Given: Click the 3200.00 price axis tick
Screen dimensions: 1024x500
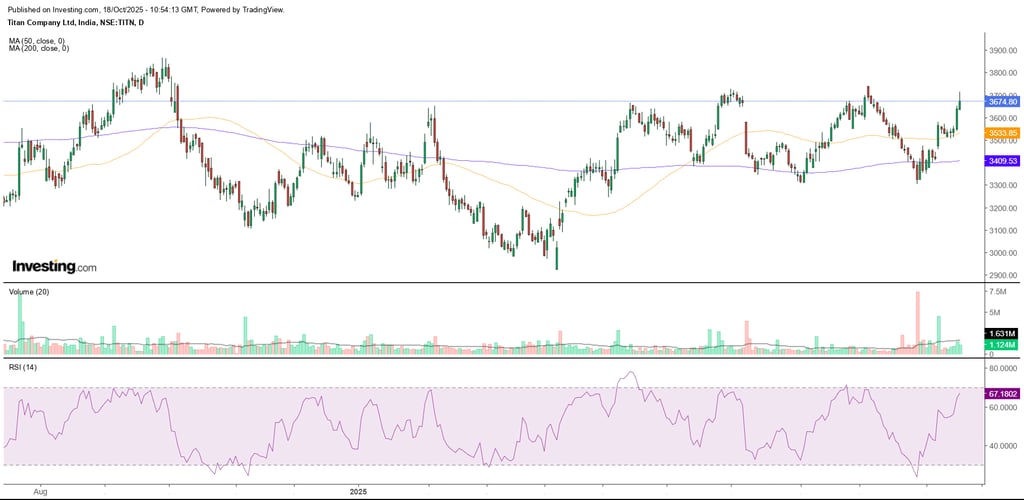Looking at the screenshot, I should (x=1004, y=208).
